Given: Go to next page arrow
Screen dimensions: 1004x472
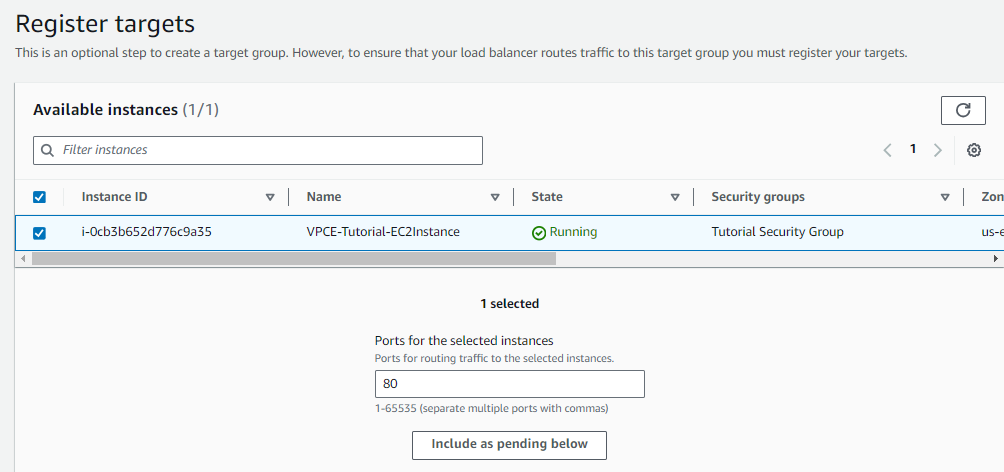Looking at the screenshot, I should 937,150.
